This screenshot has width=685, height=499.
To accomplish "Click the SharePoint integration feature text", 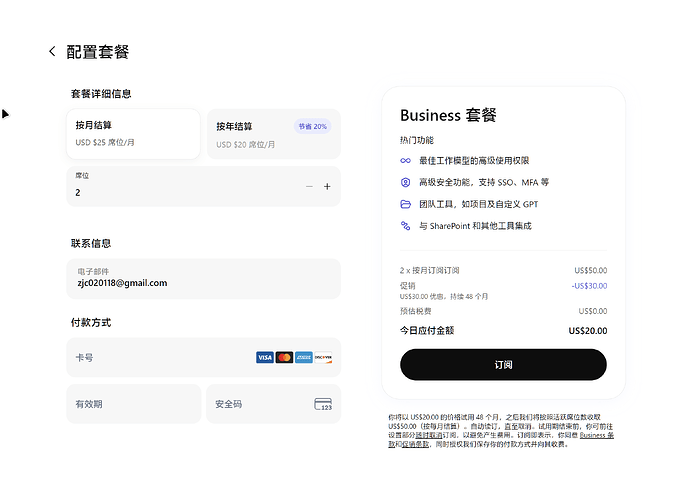I will pyautogui.click(x=475, y=226).
